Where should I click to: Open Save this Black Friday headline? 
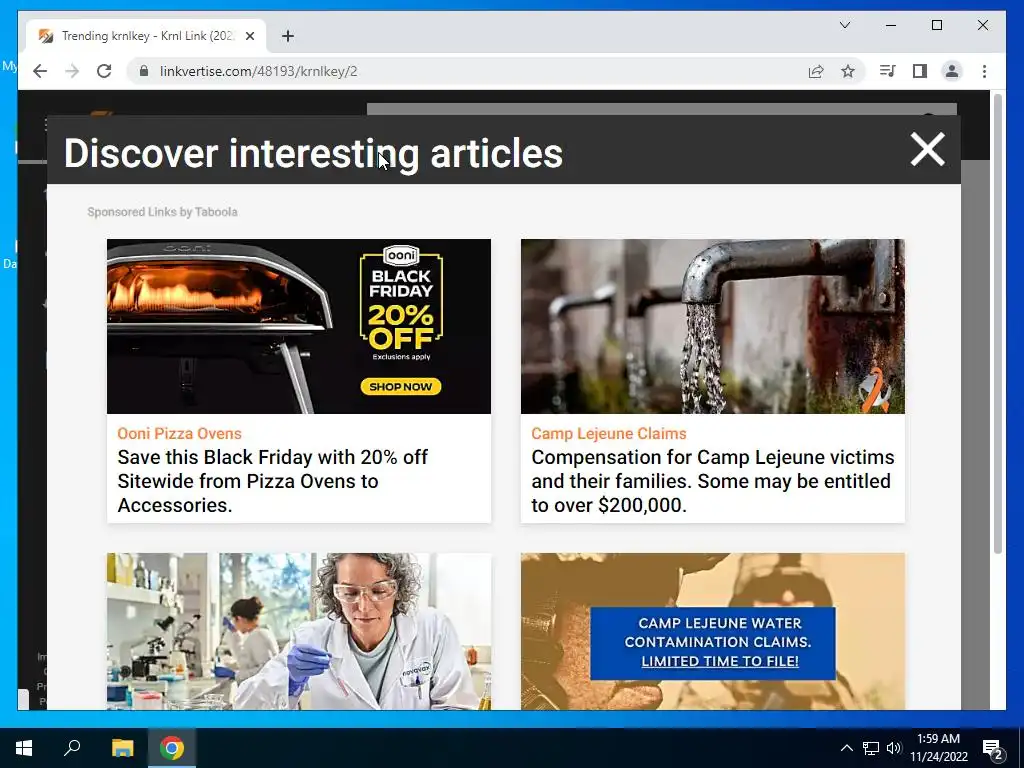click(x=272, y=481)
